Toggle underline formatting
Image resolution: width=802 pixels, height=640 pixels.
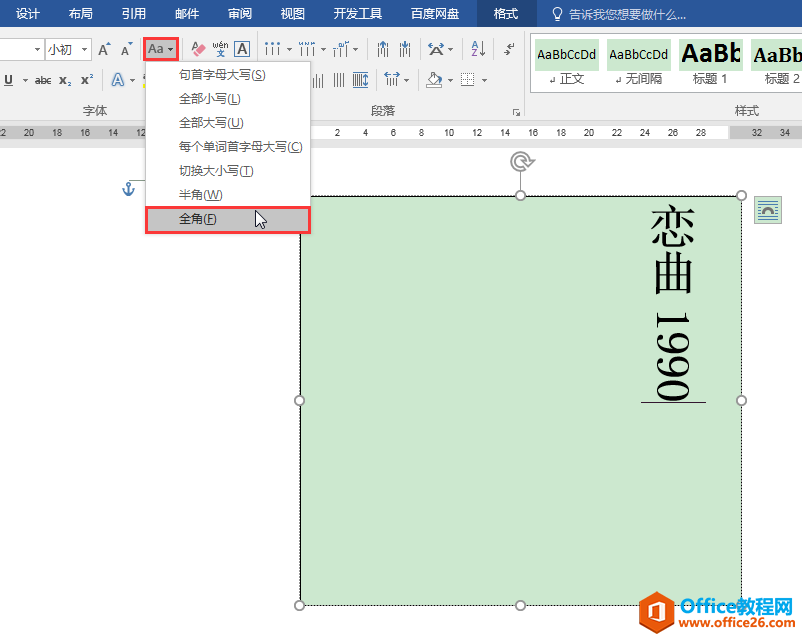(x=9, y=80)
